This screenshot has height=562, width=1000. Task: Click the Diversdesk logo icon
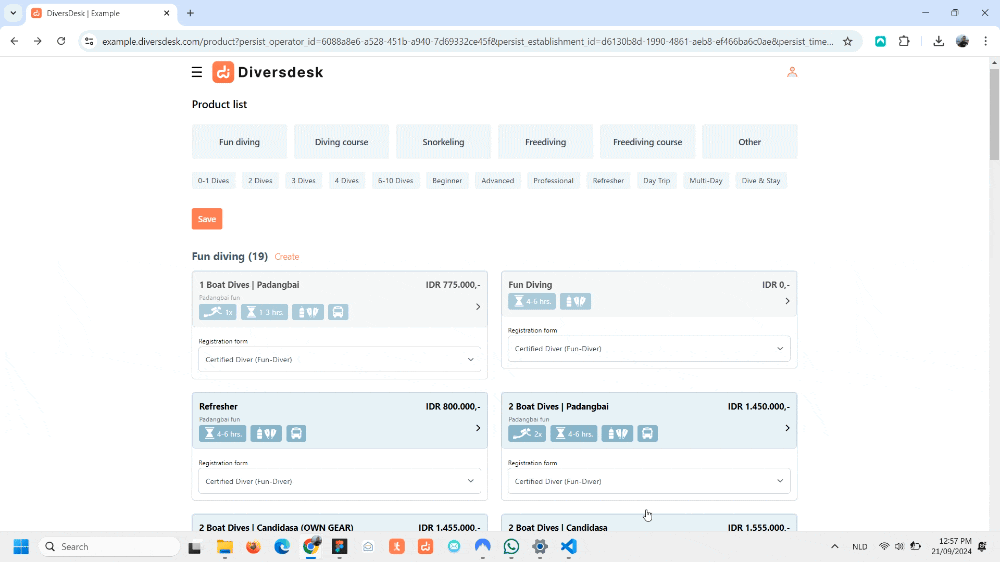[223, 72]
